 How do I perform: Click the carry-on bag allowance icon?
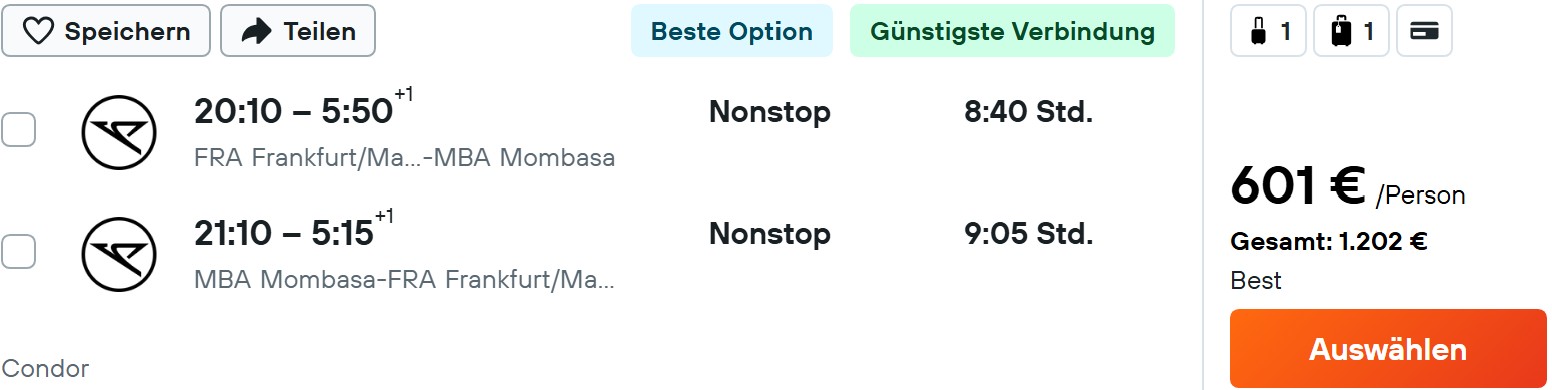pos(1268,31)
